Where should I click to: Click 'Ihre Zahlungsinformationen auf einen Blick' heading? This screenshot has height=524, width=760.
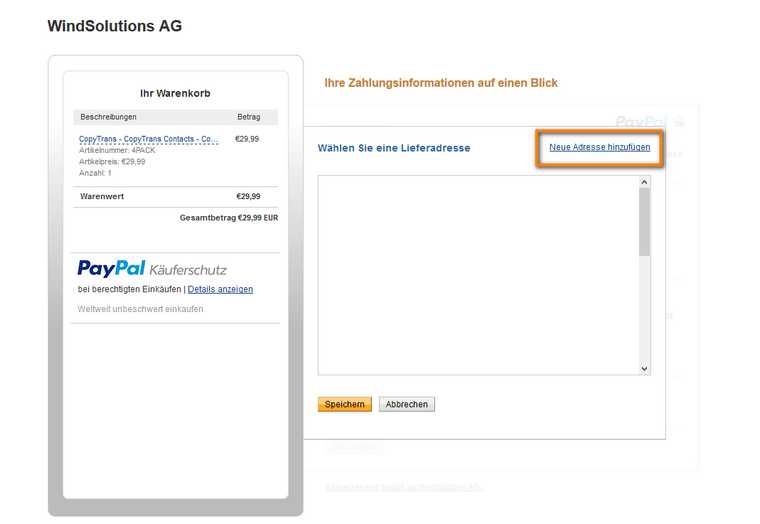441,83
